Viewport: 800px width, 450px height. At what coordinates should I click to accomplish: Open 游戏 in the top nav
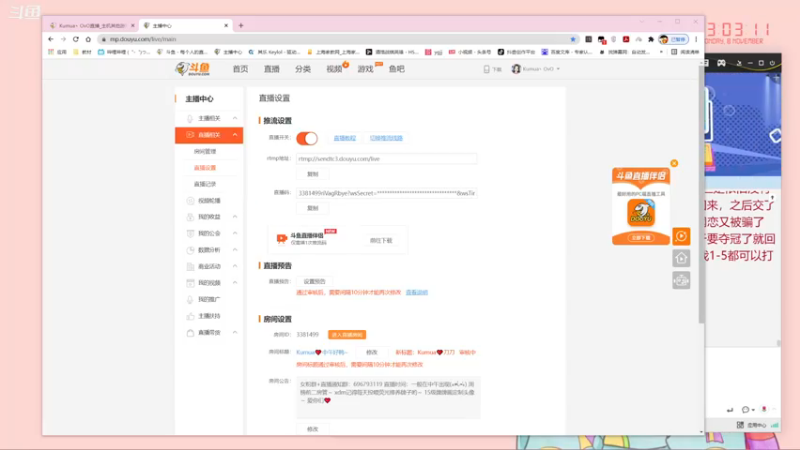click(365, 69)
